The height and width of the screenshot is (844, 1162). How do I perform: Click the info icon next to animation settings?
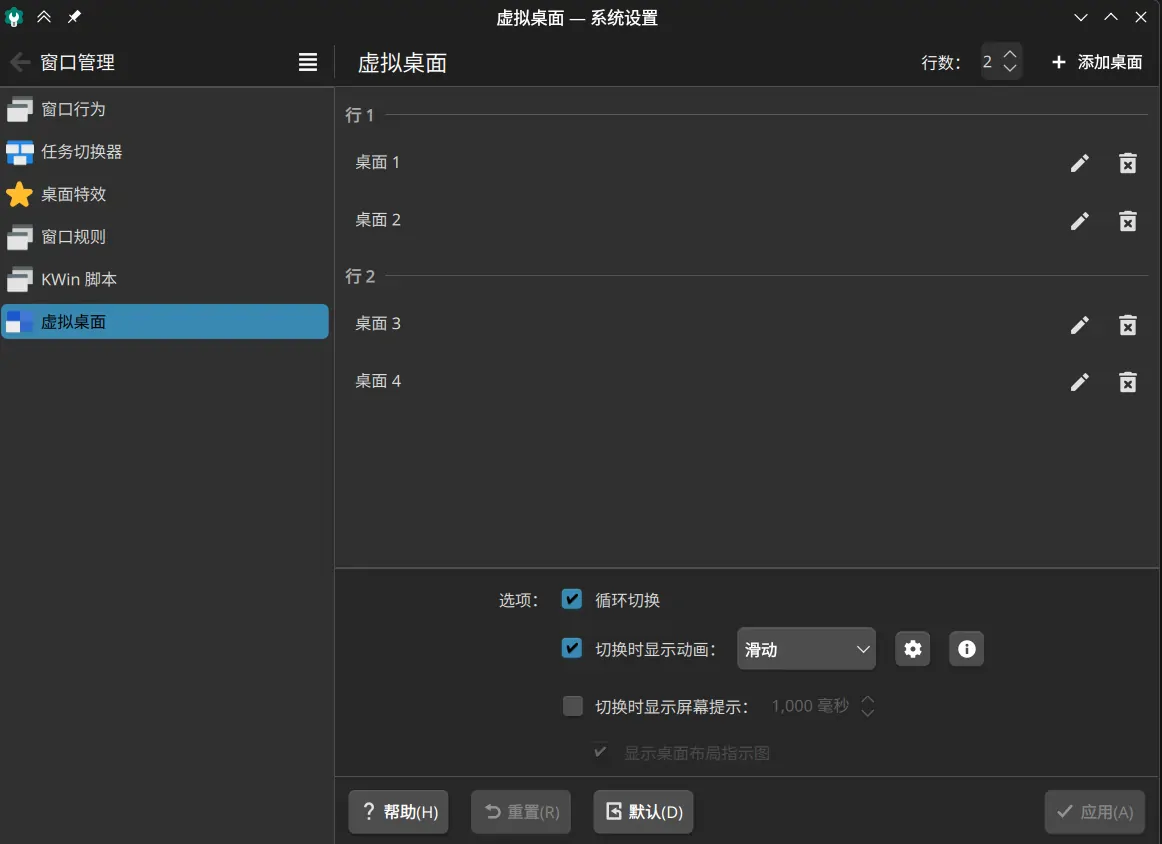966,648
